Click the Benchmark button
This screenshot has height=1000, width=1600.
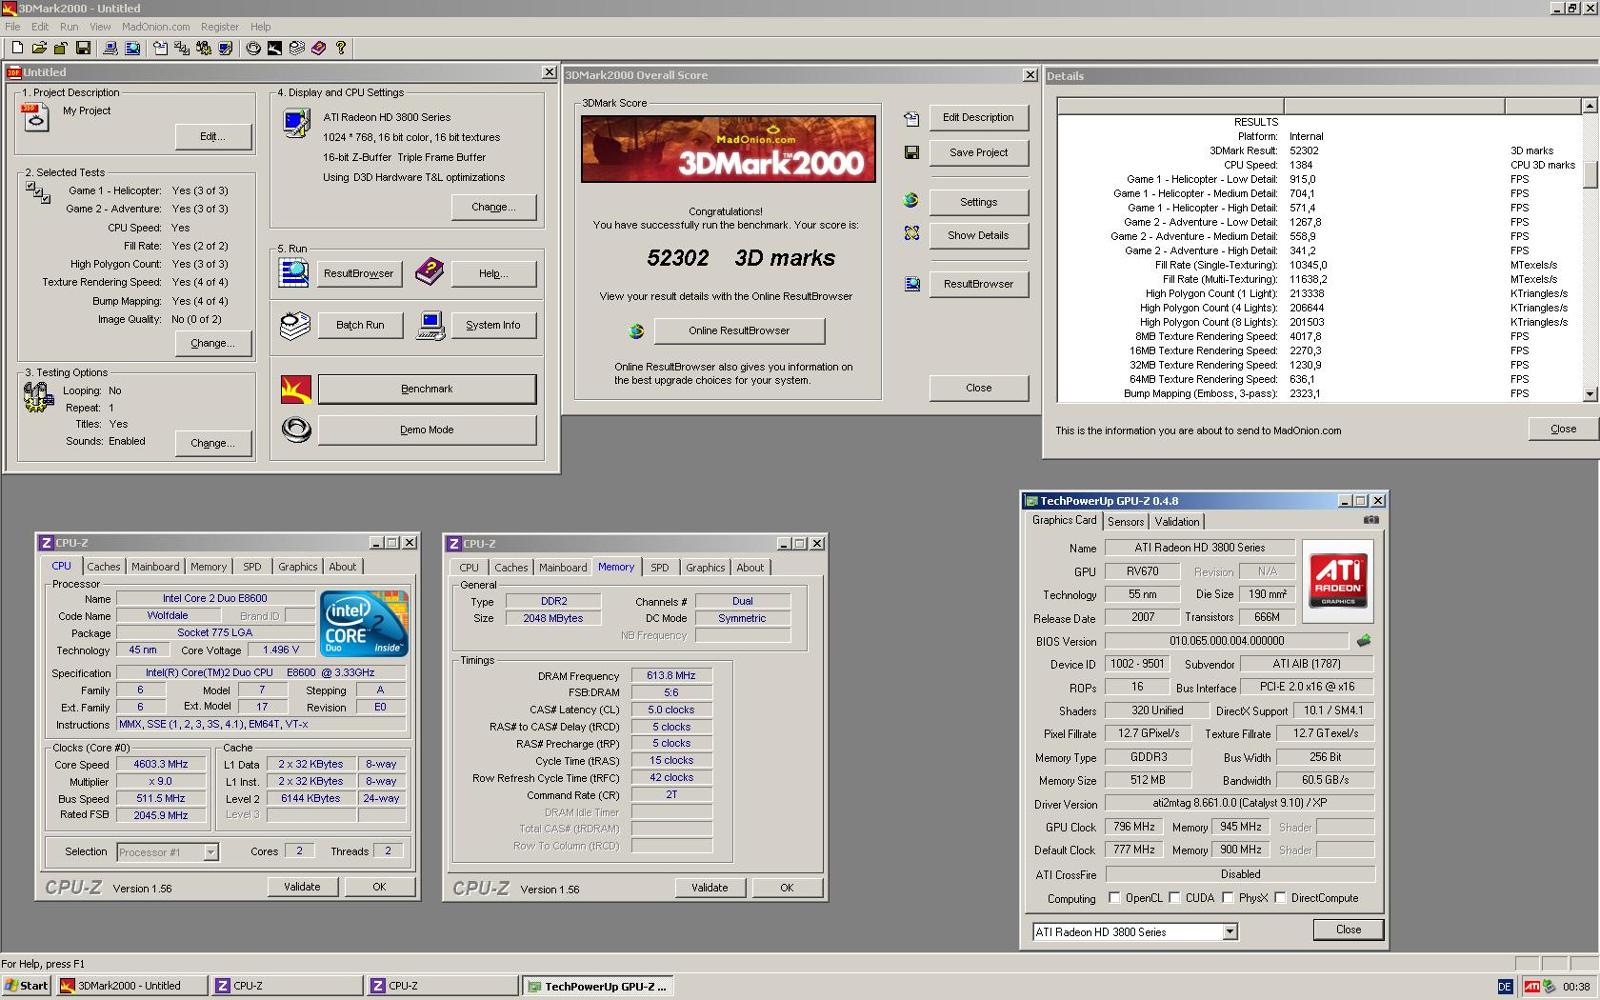427,389
